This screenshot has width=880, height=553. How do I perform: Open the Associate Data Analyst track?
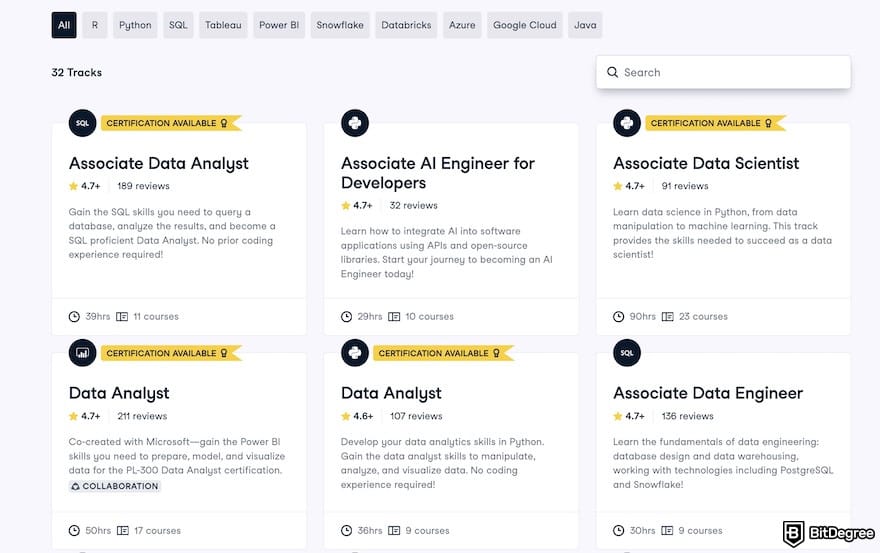coord(158,163)
